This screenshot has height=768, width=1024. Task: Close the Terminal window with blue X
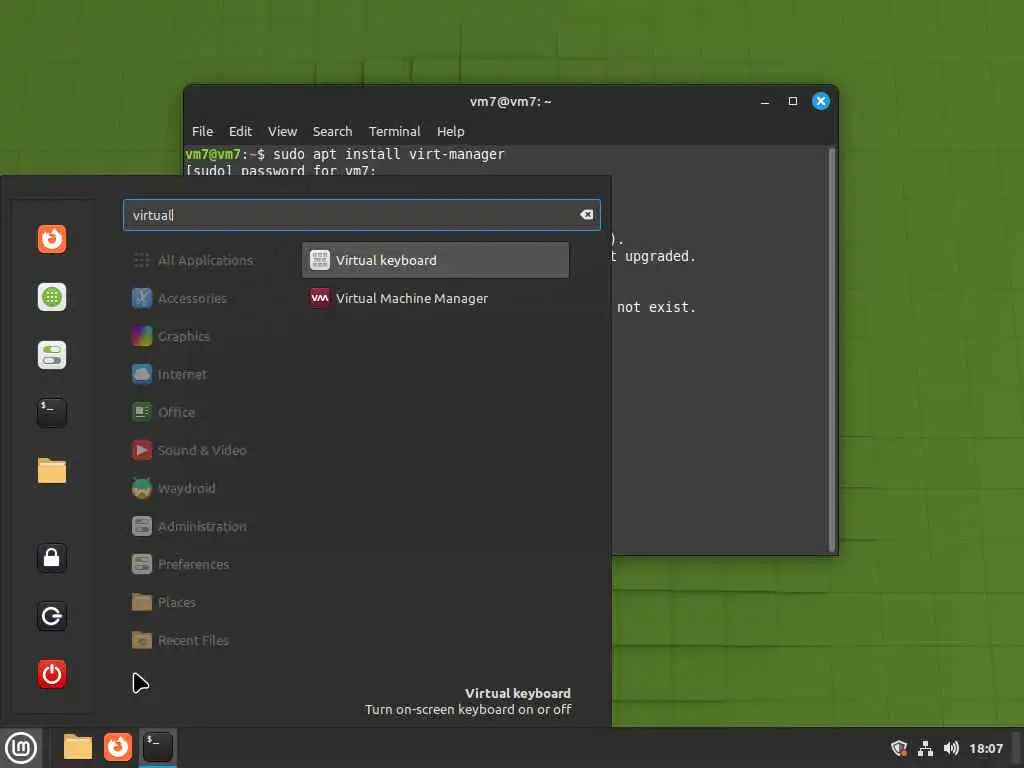821,101
